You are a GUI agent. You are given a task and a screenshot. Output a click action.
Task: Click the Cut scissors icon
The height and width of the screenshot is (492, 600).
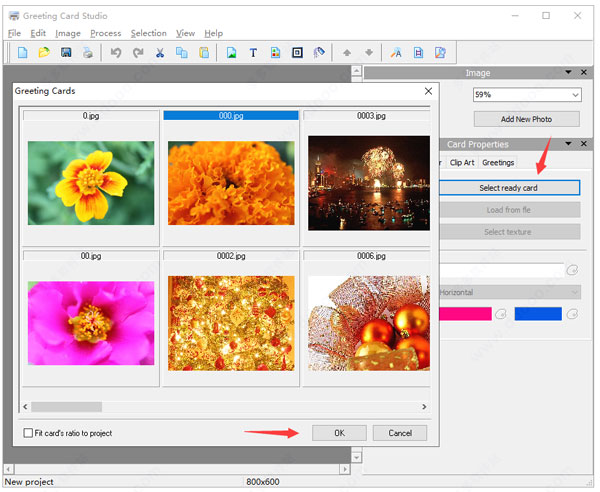pos(160,52)
